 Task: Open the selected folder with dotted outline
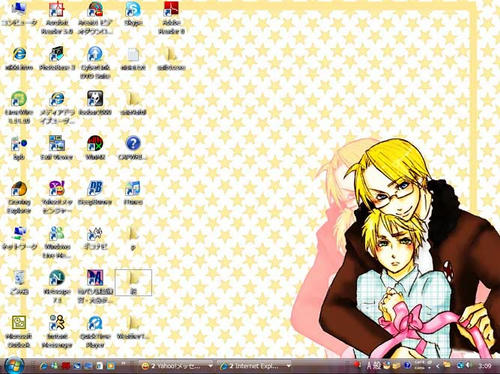click(x=133, y=282)
